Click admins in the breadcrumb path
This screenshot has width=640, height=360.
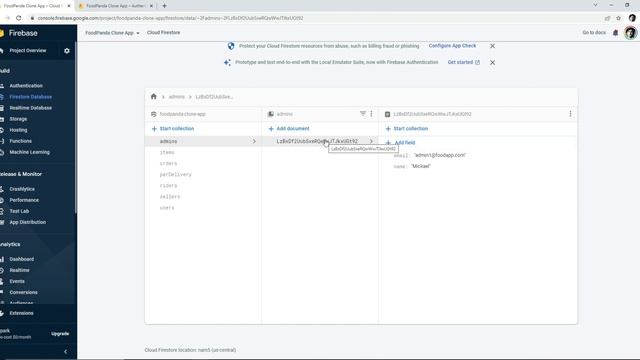(x=177, y=97)
